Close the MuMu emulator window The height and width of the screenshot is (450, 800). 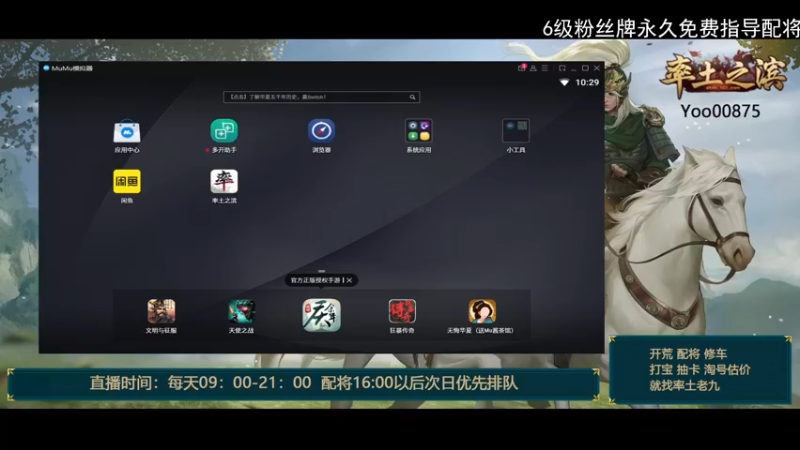(596, 68)
